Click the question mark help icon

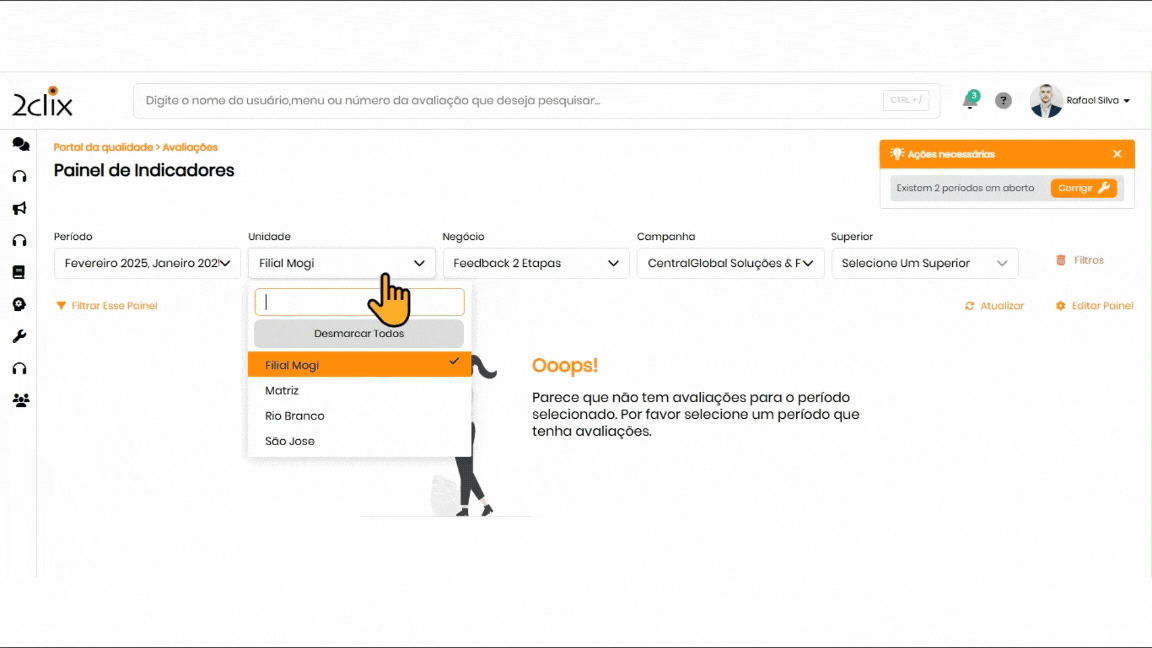click(x=1003, y=101)
